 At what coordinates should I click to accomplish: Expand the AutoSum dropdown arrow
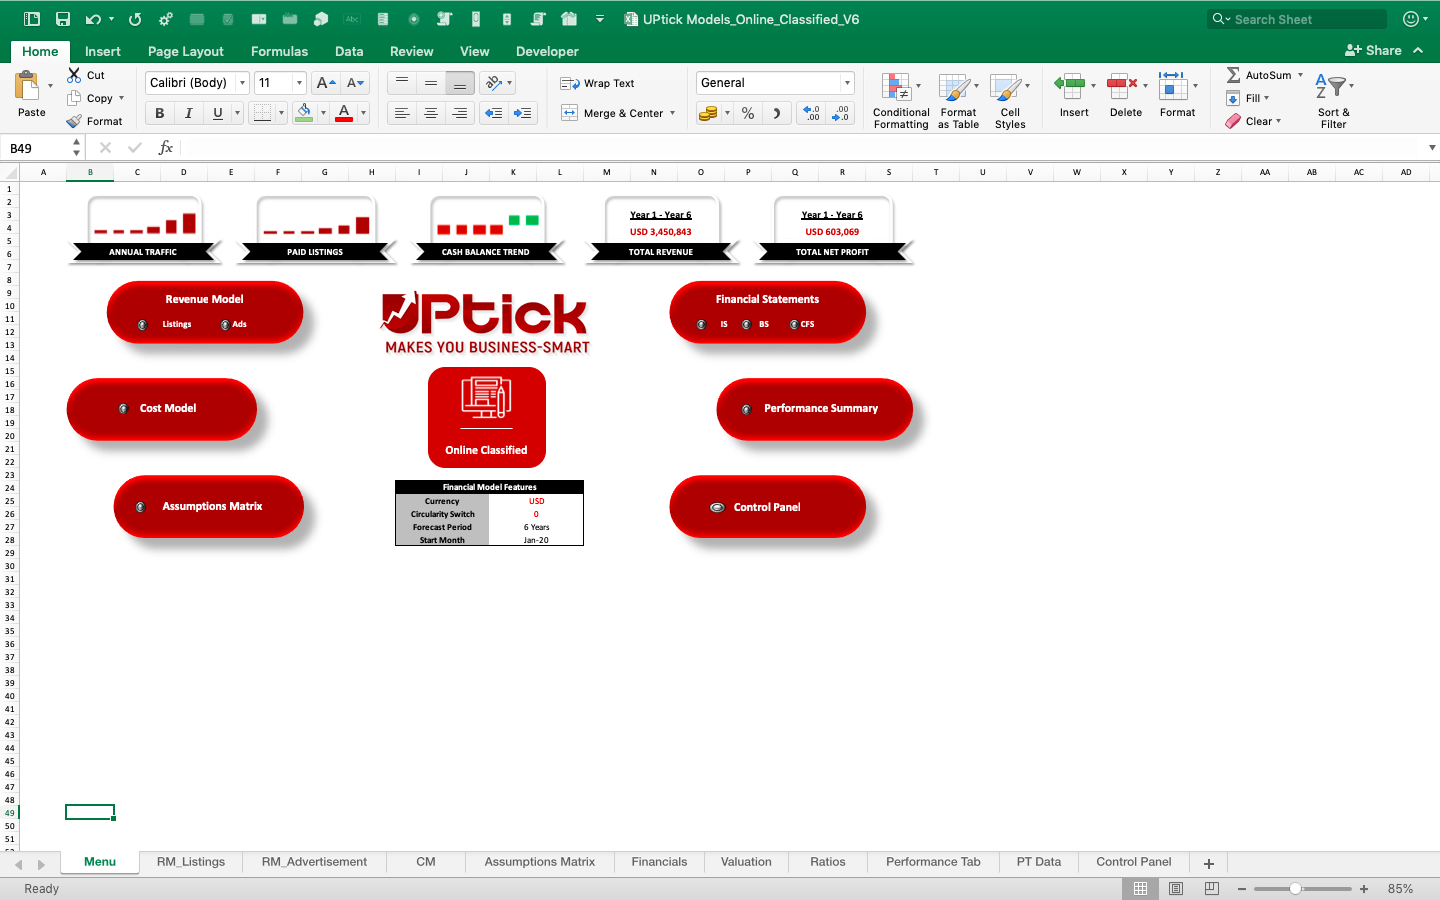tap(1300, 75)
